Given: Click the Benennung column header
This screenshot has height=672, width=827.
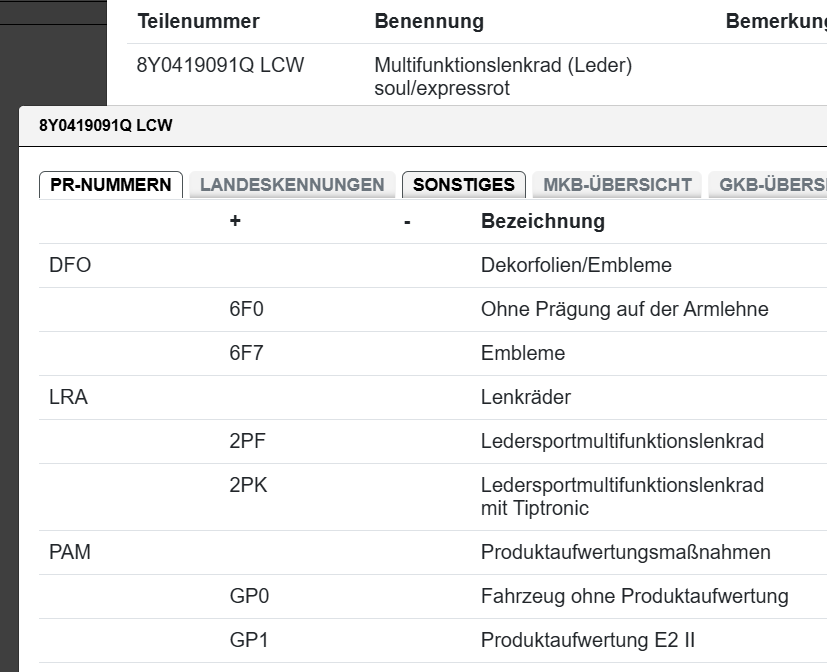Looking at the screenshot, I should click(429, 21).
